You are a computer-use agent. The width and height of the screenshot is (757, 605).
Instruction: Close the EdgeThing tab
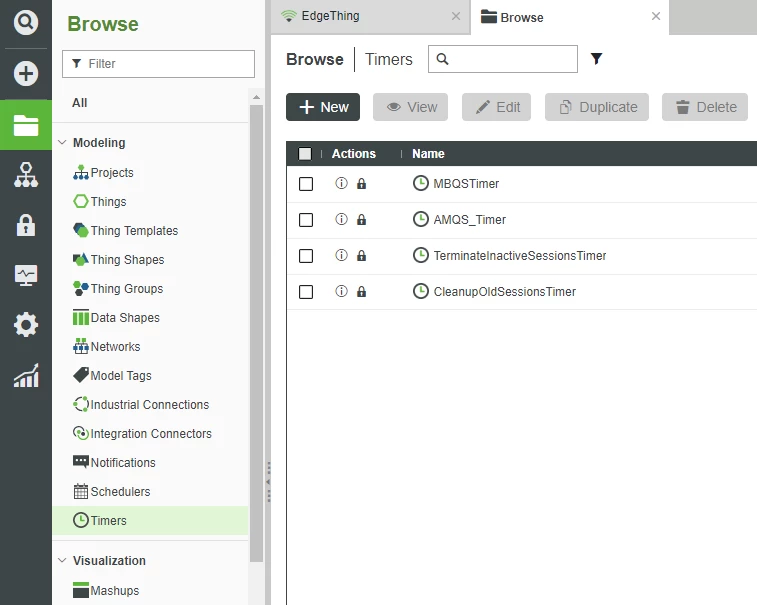click(x=456, y=16)
